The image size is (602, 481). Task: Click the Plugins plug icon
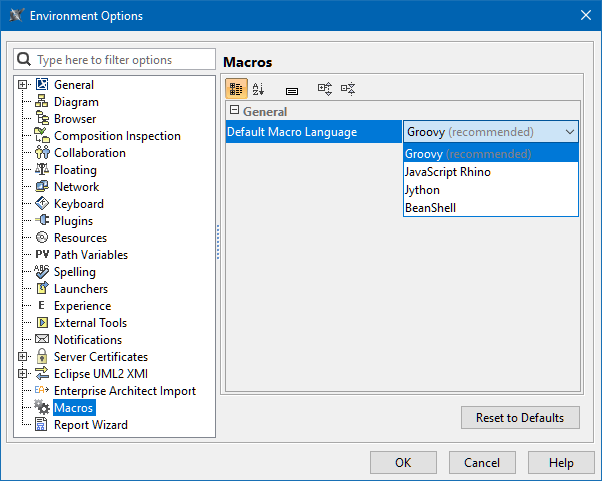42,220
